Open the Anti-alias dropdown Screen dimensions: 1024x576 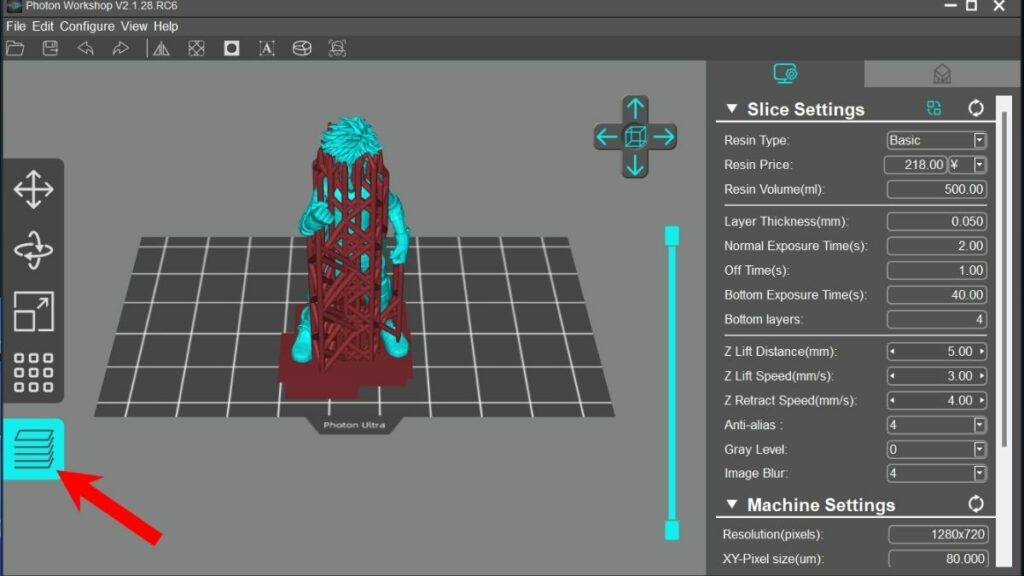click(979, 424)
